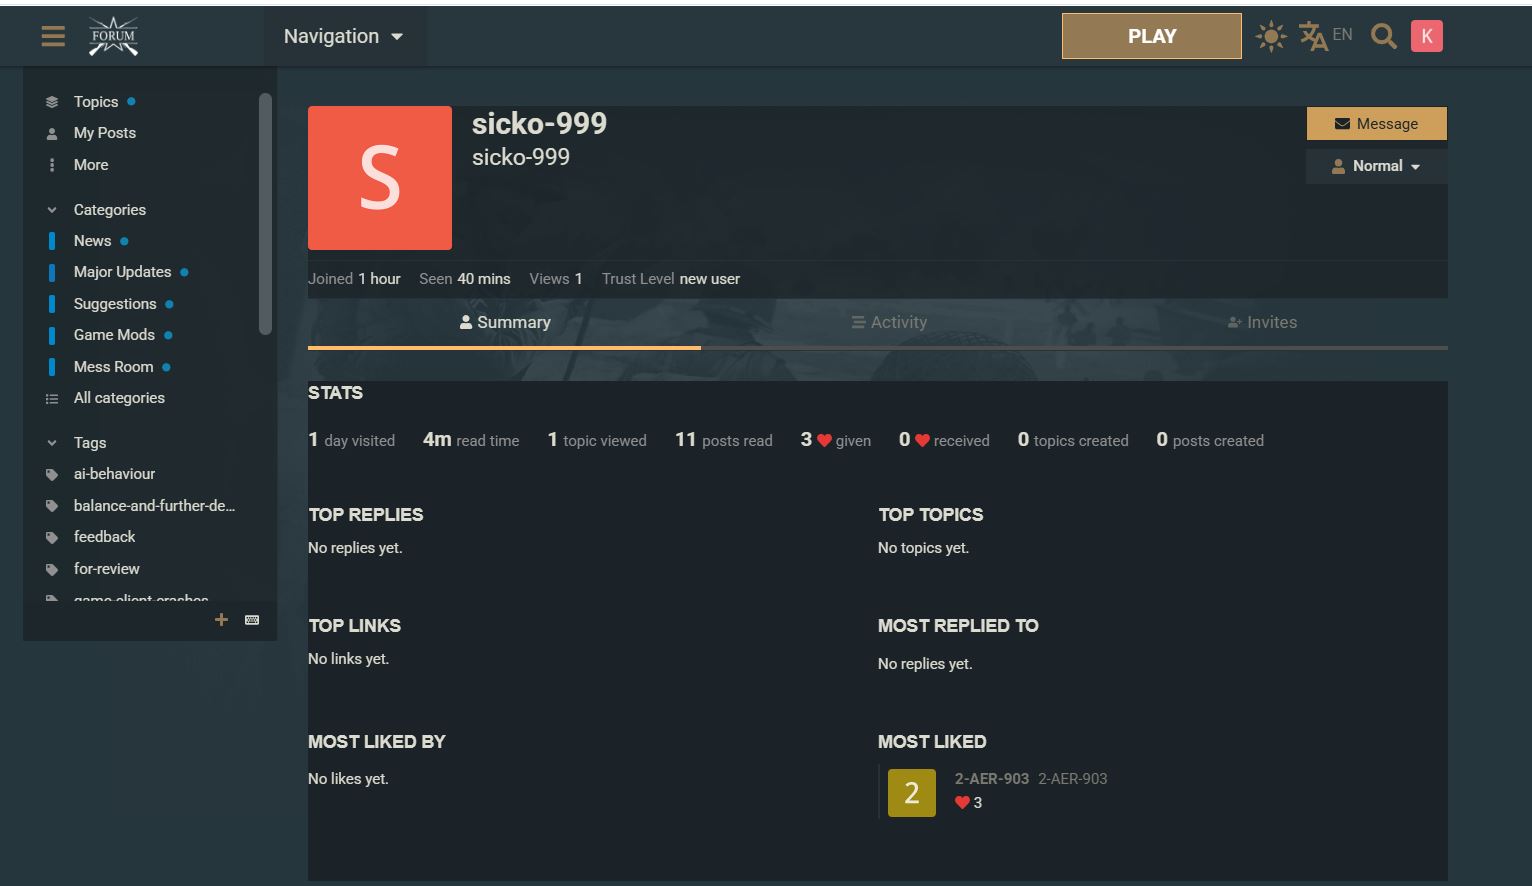Collapse the Tags section
1532x886 pixels.
(x=52, y=443)
